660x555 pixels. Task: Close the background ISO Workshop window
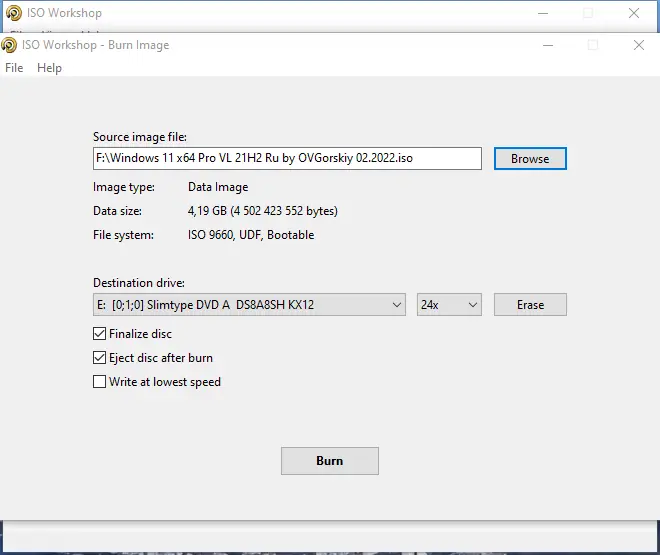coord(634,13)
